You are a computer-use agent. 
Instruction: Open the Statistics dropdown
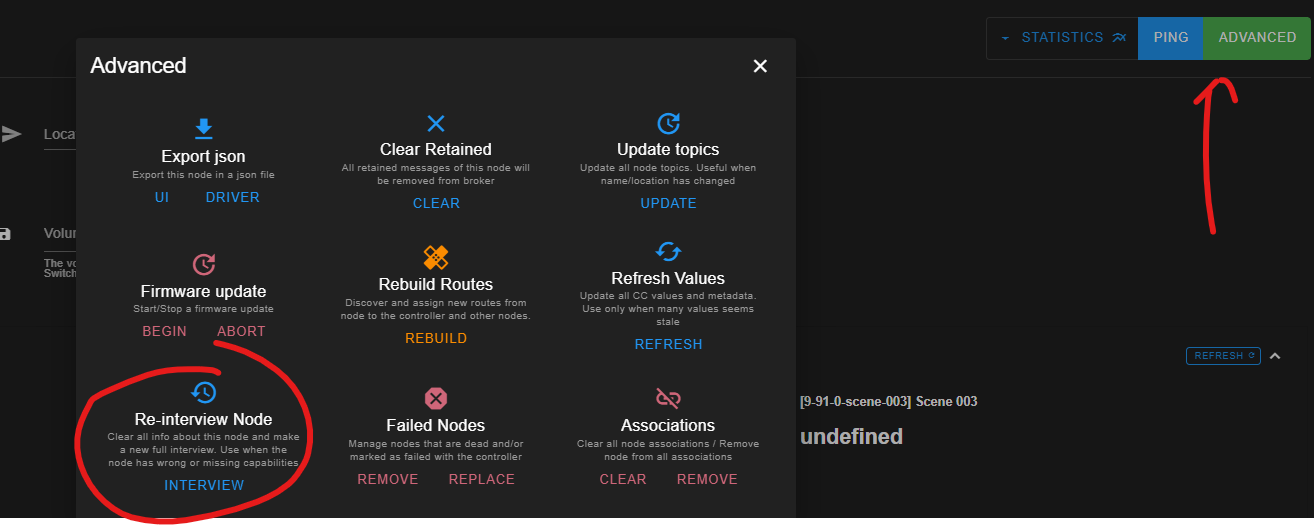[1062, 38]
